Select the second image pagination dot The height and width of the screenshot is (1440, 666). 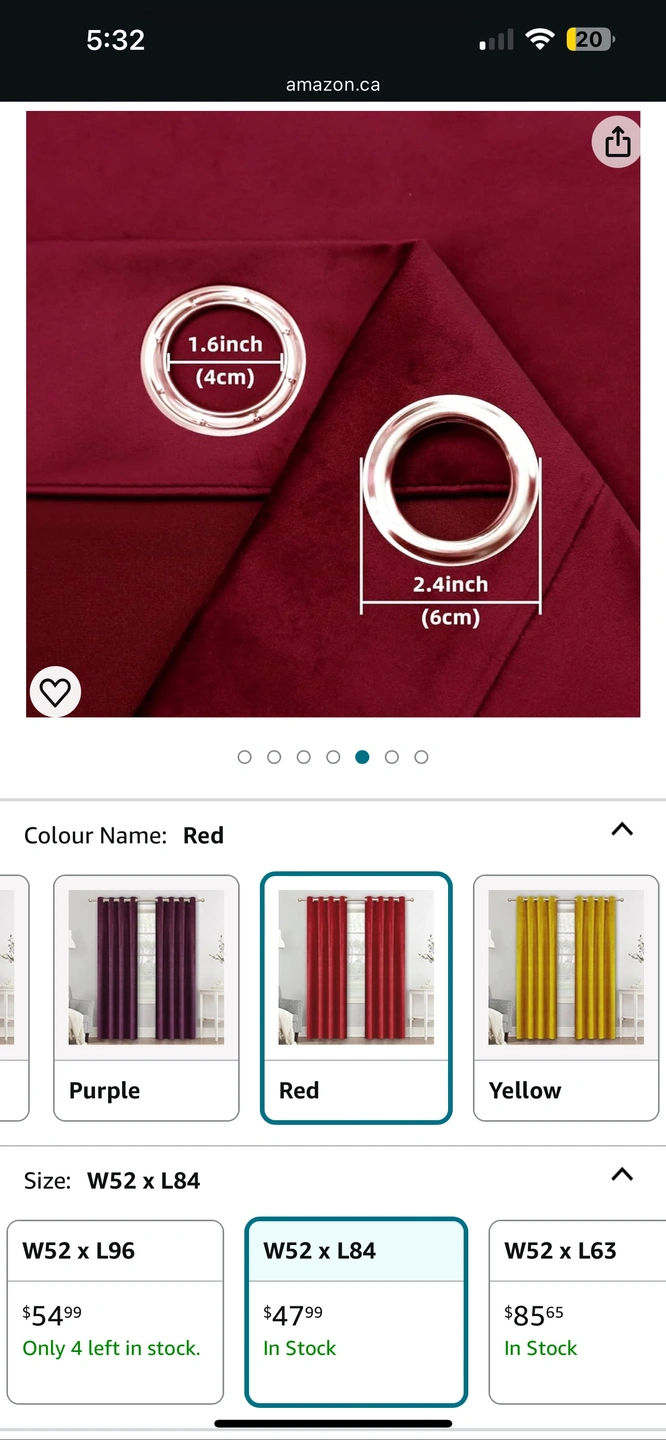(274, 757)
